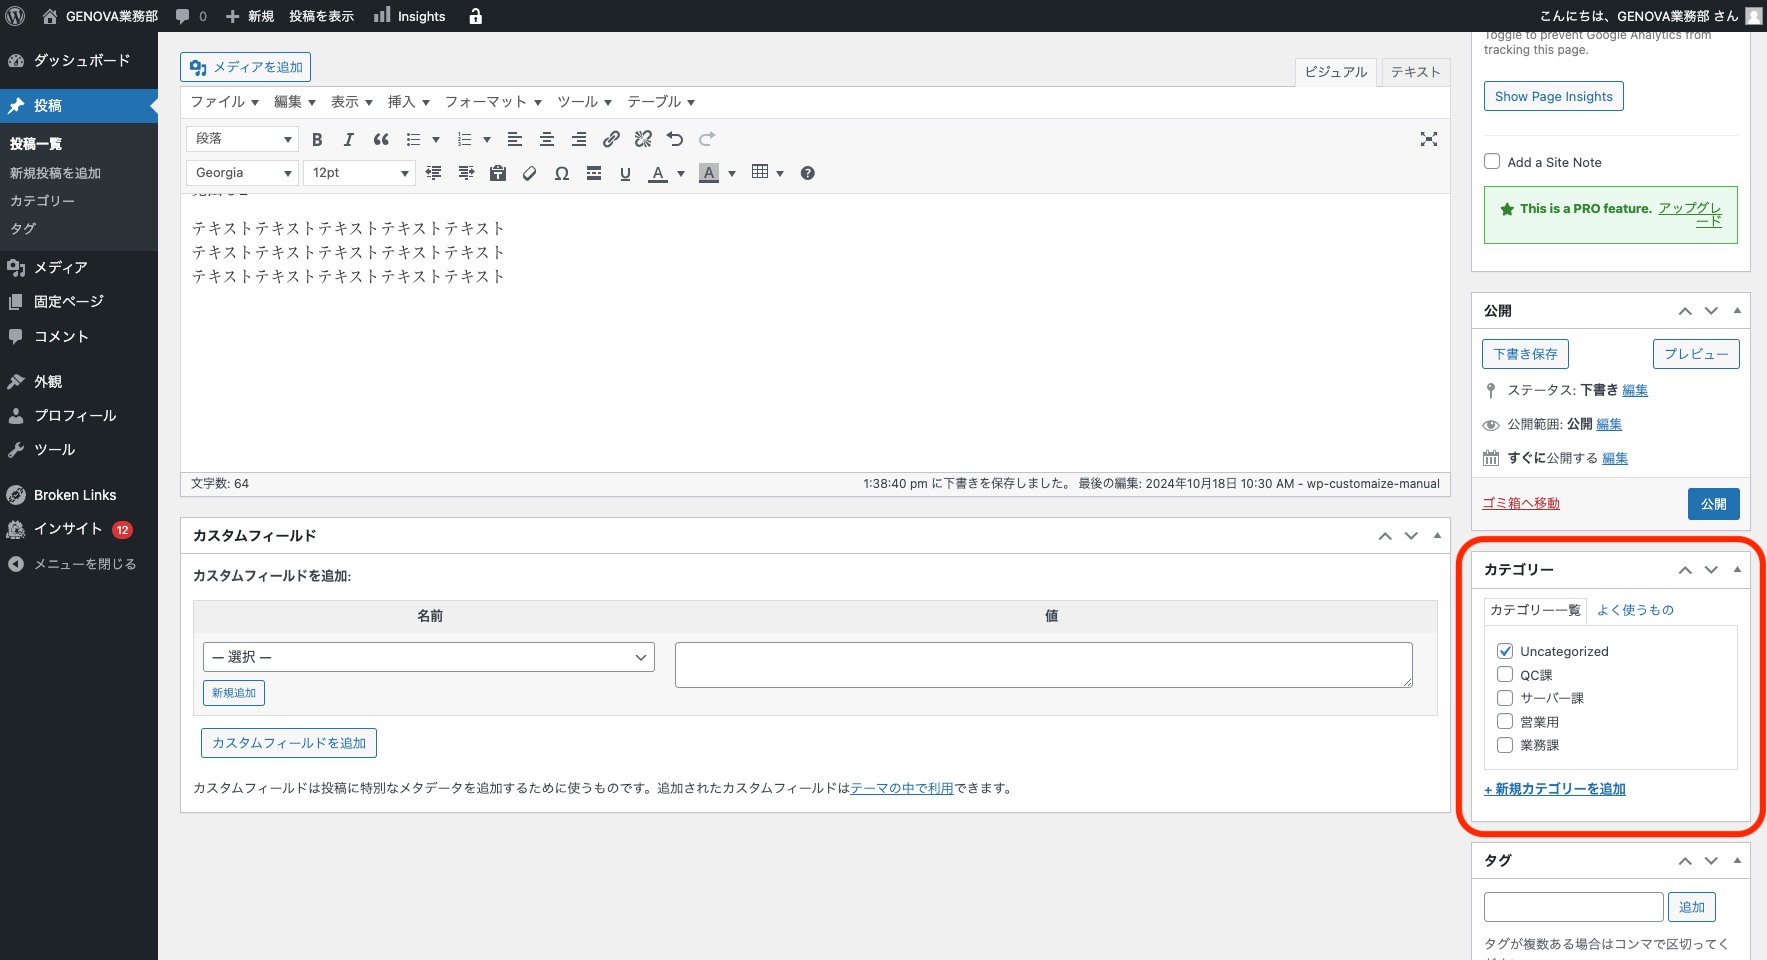Viewport: 1767px width, 960px height.
Task: Open the 12pt font size dropdown
Action: pos(359,173)
